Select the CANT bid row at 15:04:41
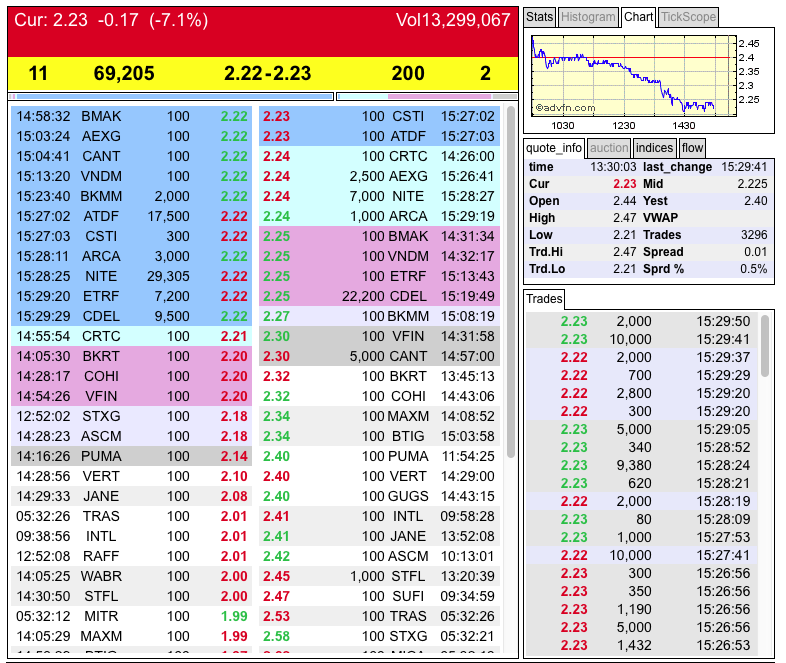The image size is (786, 663). [x=131, y=156]
